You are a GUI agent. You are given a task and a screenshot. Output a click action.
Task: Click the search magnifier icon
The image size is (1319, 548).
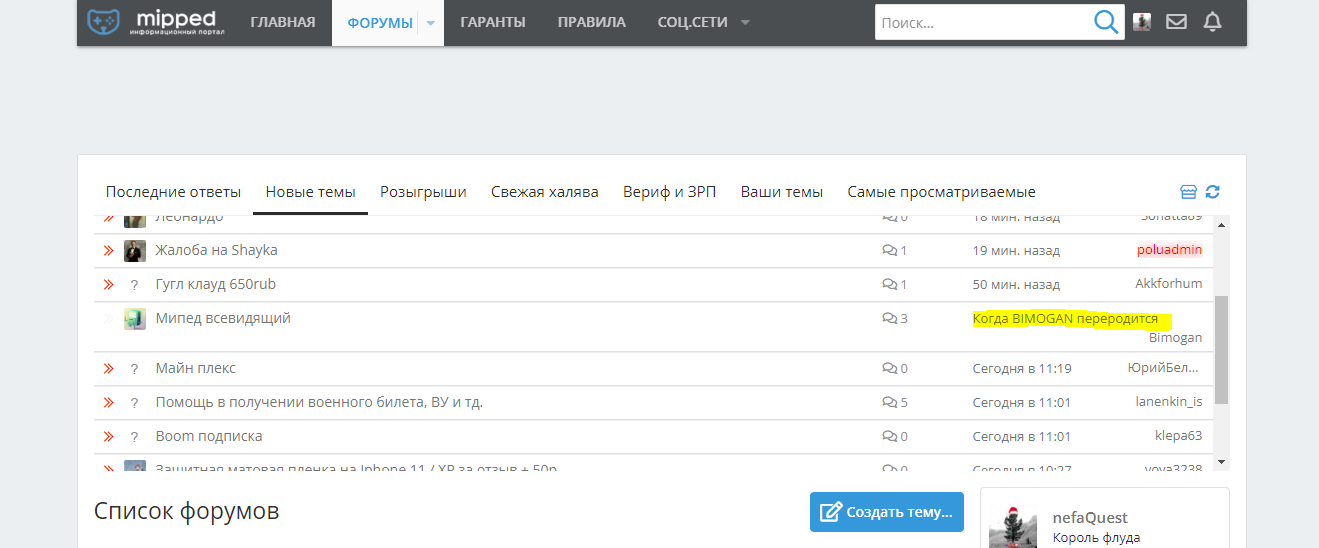pos(1106,22)
